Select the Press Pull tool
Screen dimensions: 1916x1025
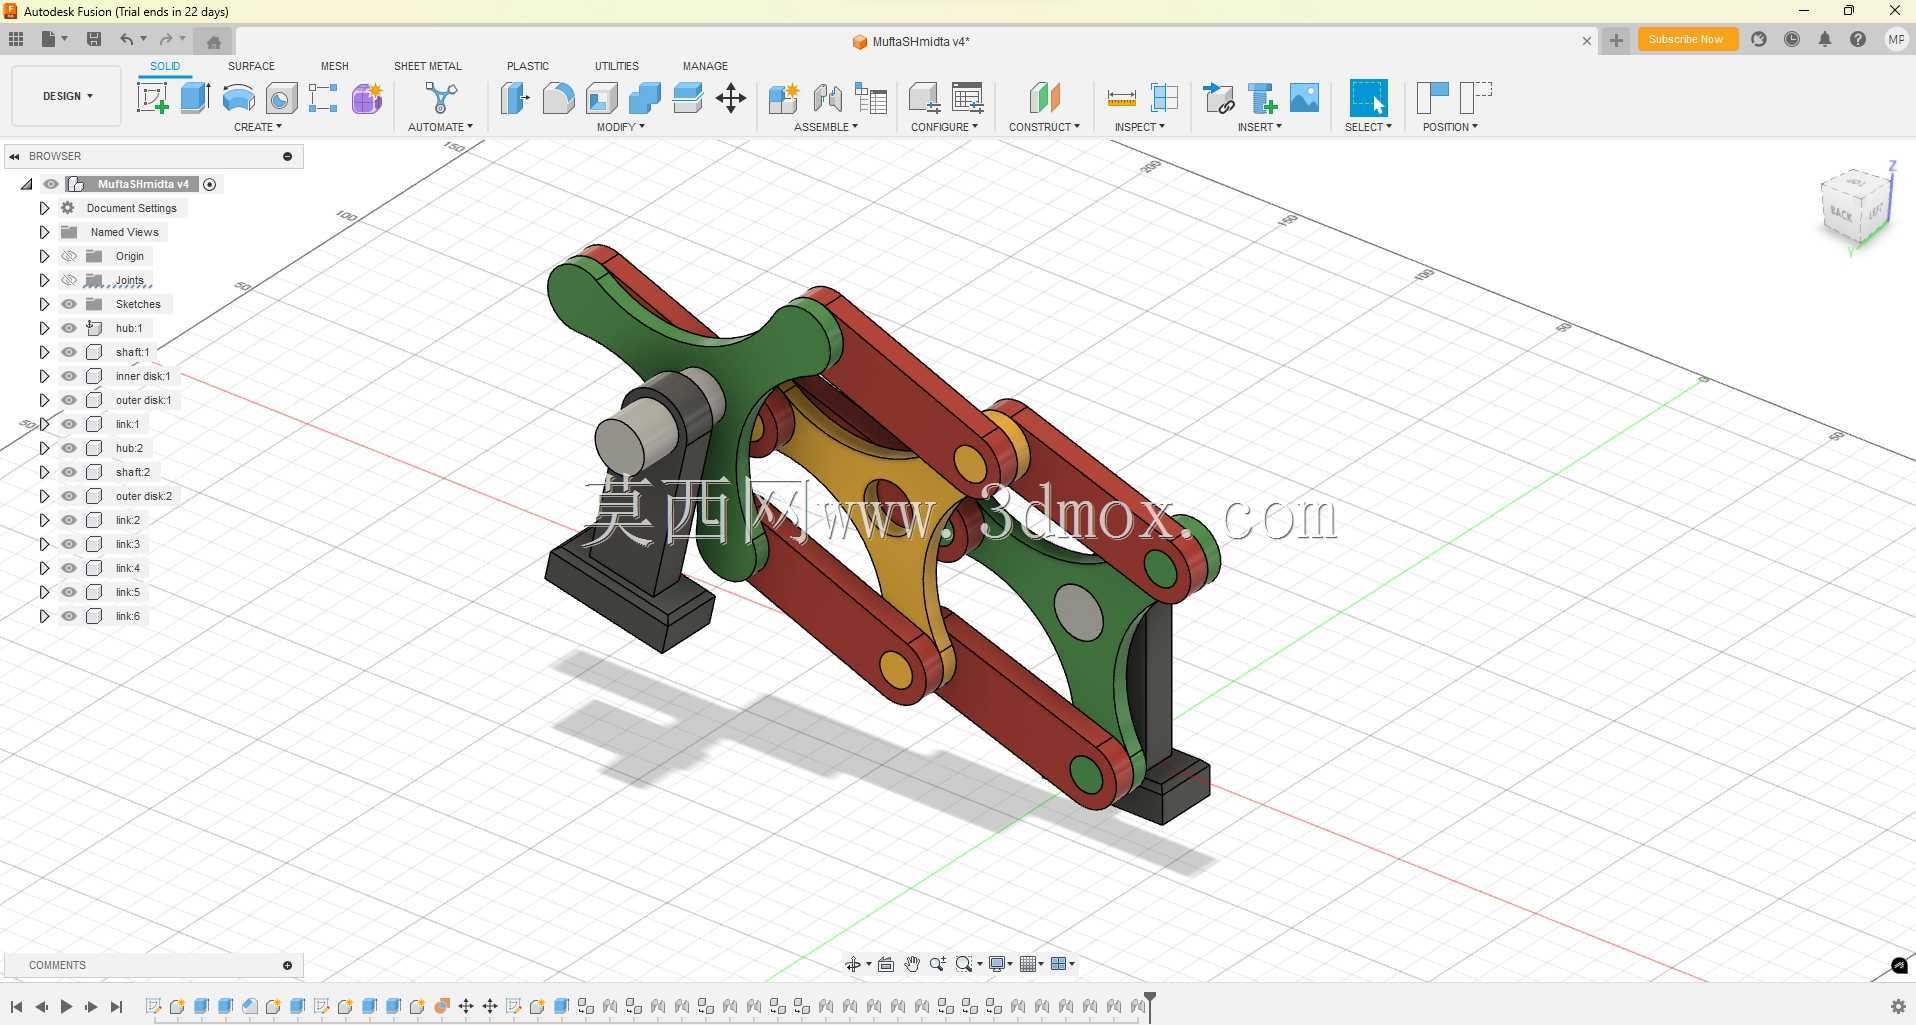[x=515, y=98]
